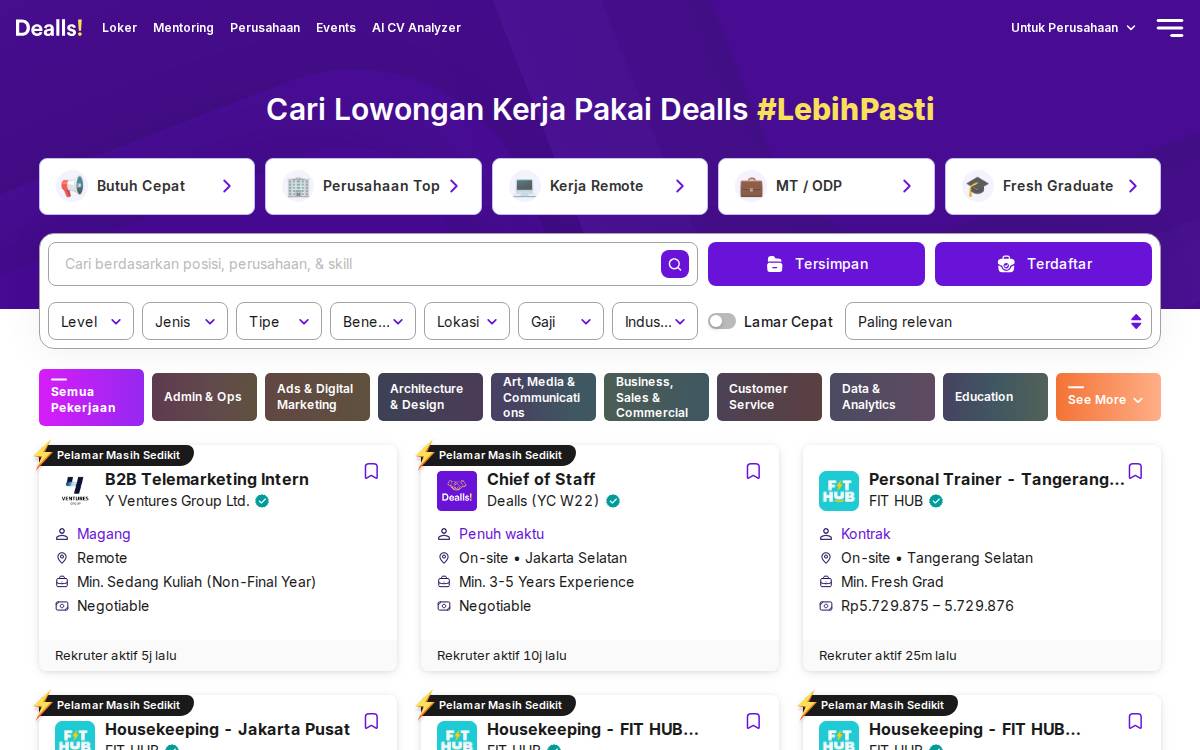Open the Loker menu item

pos(119,28)
